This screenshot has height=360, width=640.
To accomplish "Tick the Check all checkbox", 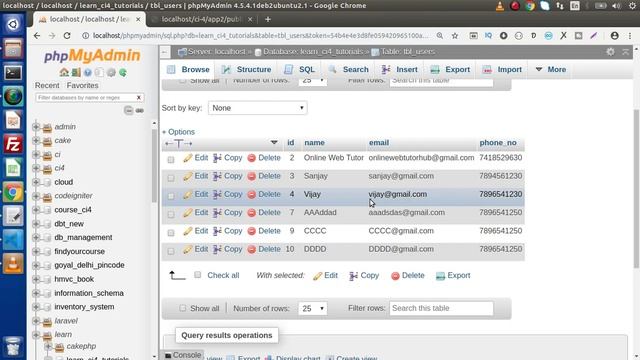I will pyautogui.click(x=198, y=275).
